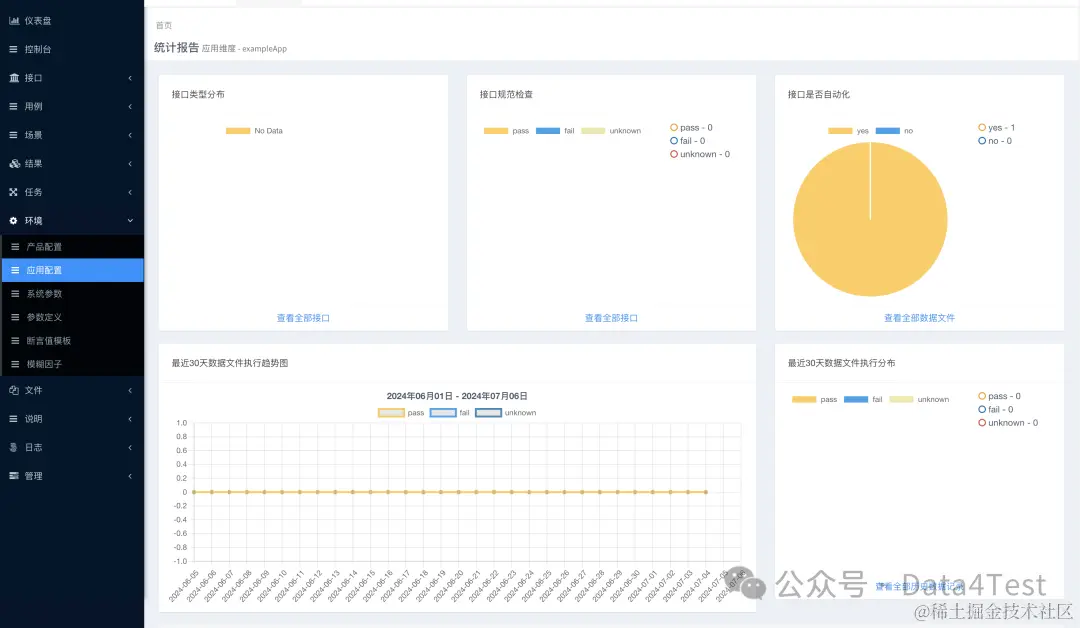Click the 文件 copy icon in sidebar
The image size is (1080, 628).
pos(14,390)
